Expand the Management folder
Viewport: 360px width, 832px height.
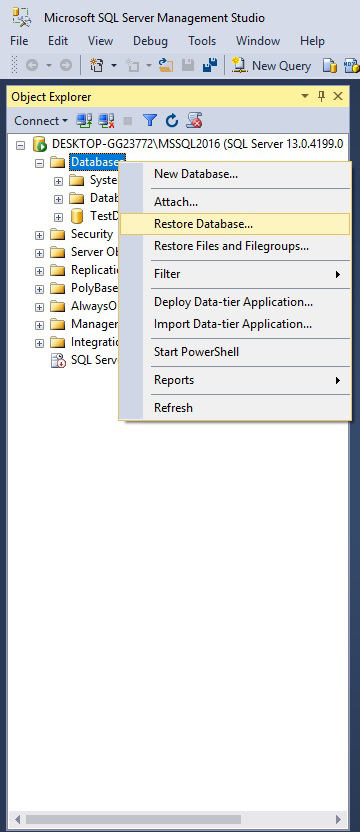click(39, 325)
